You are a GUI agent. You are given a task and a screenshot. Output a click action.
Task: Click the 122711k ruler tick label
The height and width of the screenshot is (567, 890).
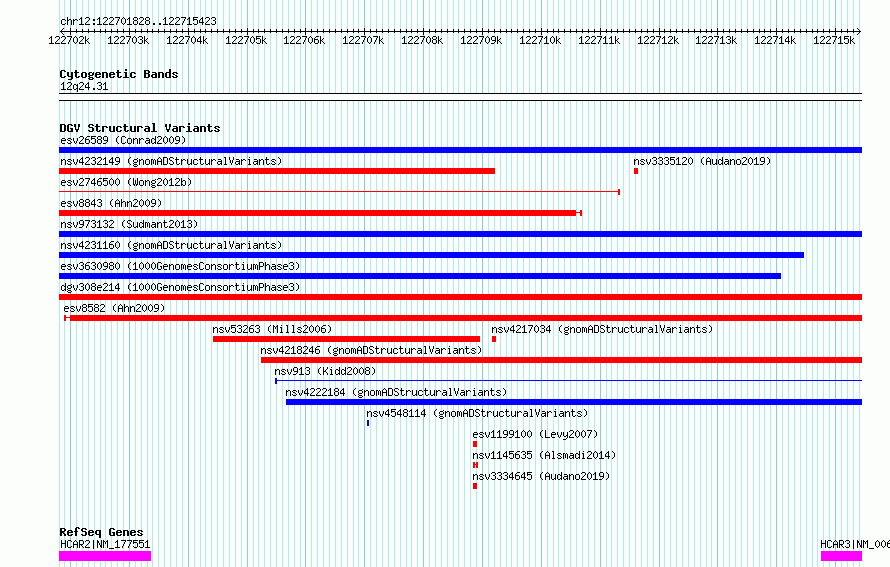click(599, 40)
